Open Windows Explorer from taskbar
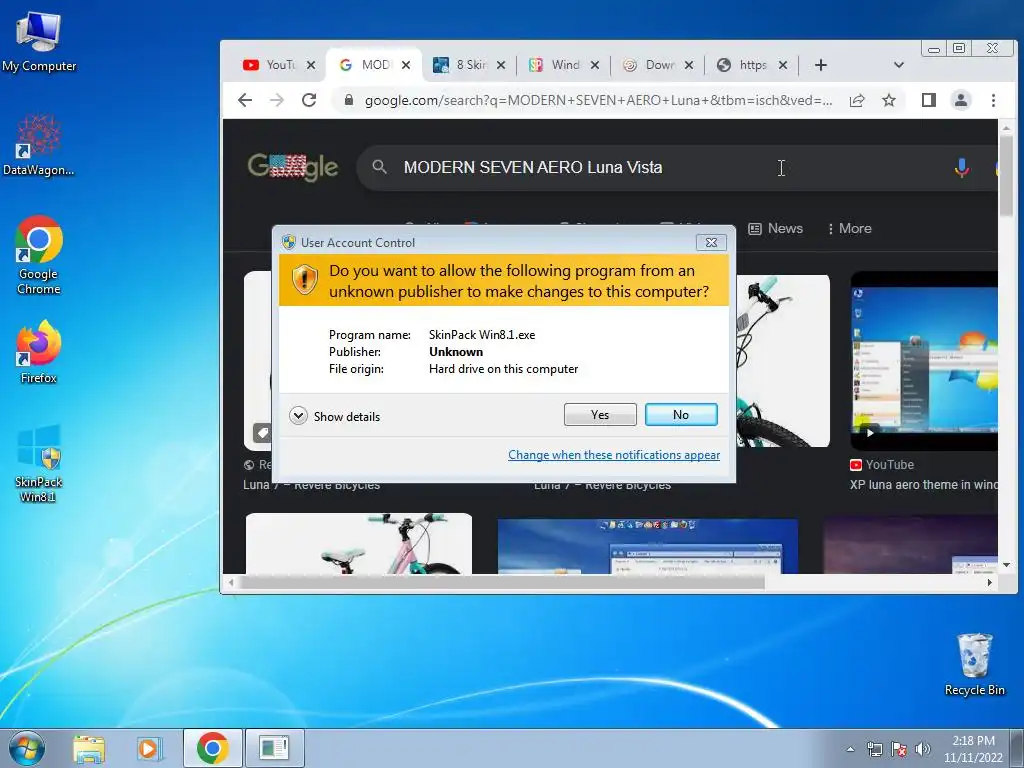The image size is (1024, 768). (x=89, y=748)
